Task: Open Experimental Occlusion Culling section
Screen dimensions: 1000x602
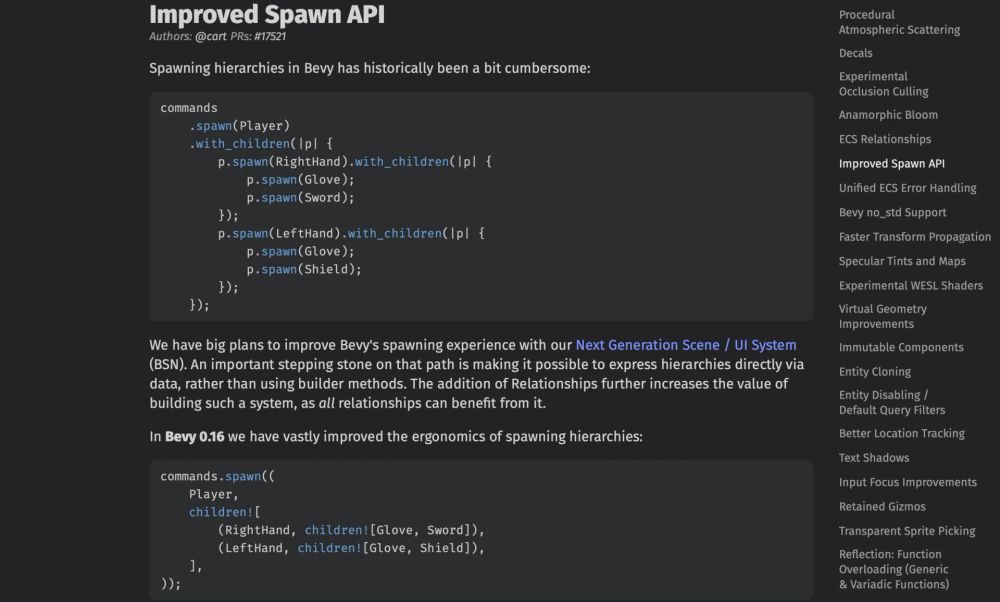Action: tap(883, 84)
